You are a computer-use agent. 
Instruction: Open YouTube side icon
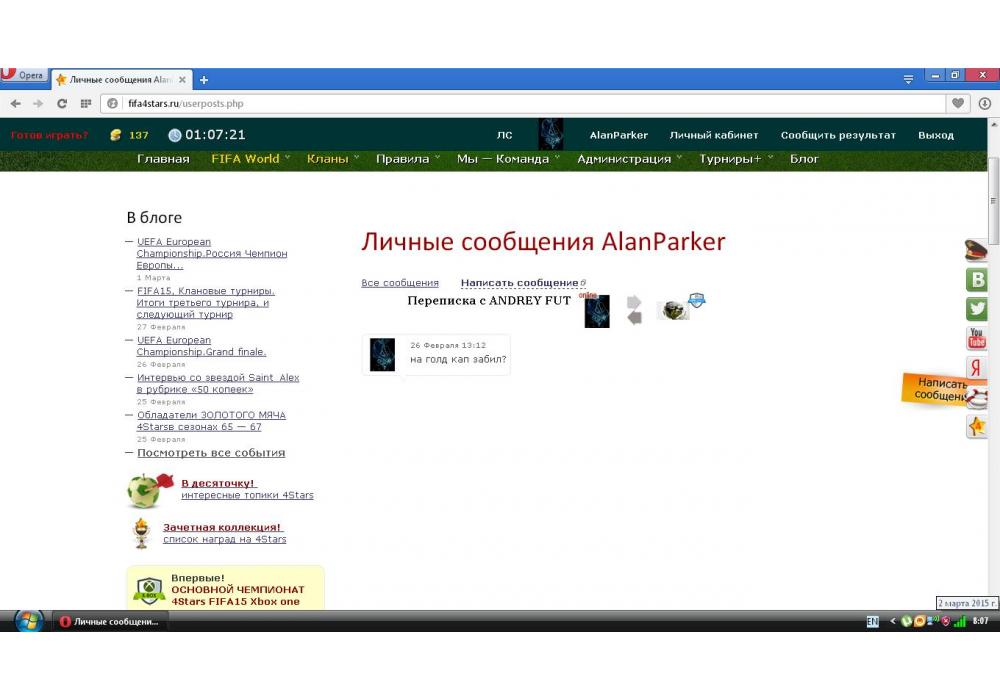pos(976,338)
